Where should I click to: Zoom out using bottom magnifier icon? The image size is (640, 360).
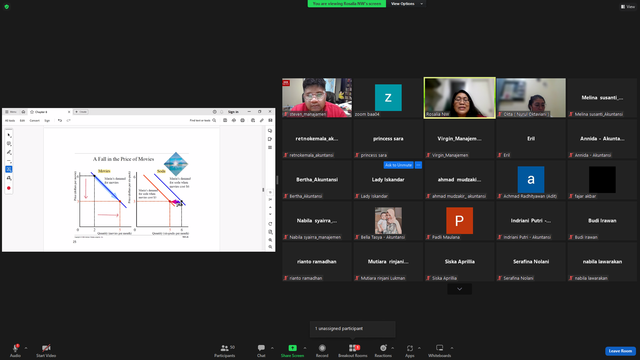click(x=270, y=247)
